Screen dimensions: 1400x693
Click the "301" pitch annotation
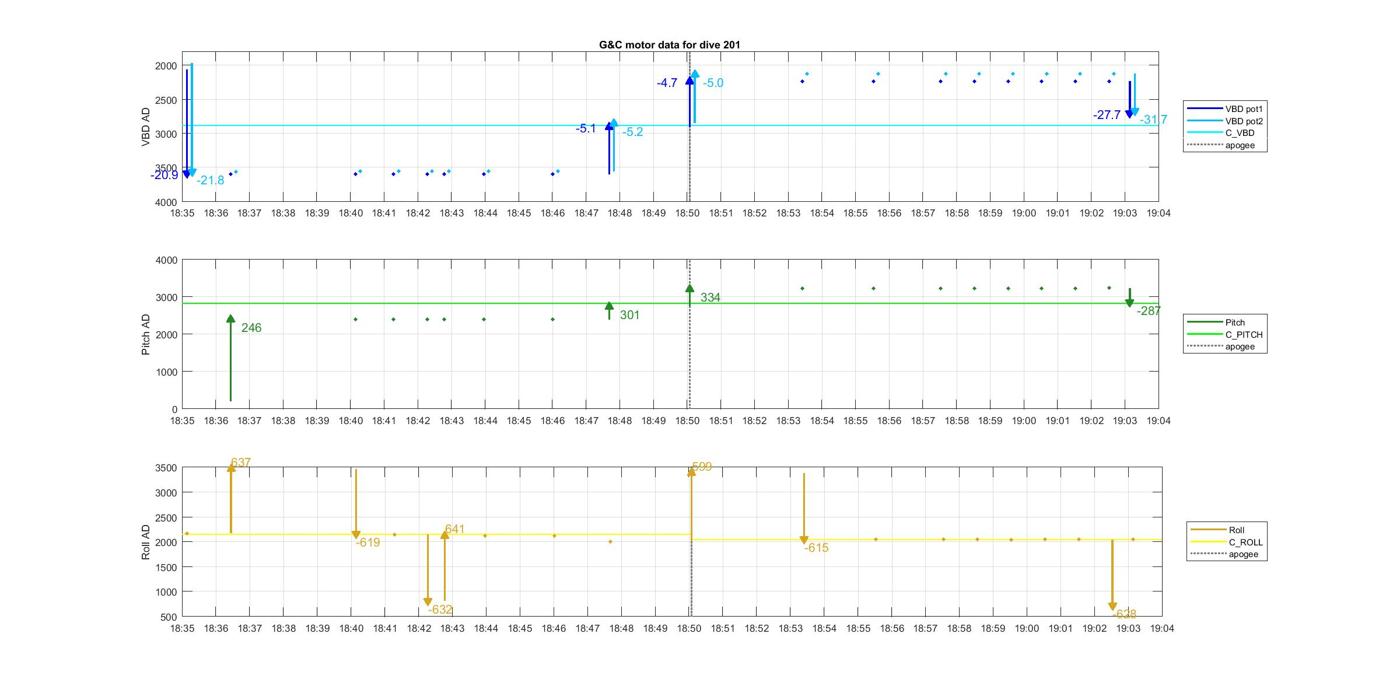[630, 315]
